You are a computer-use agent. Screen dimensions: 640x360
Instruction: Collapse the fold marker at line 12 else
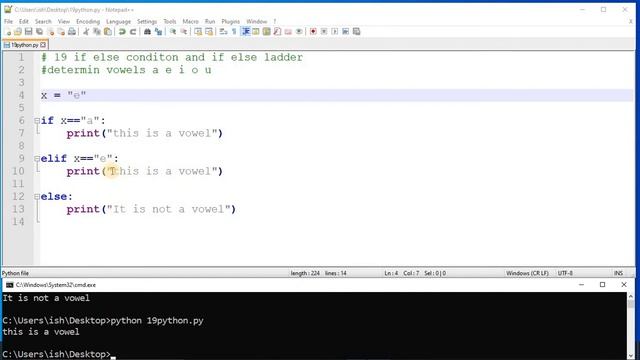[37, 197]
